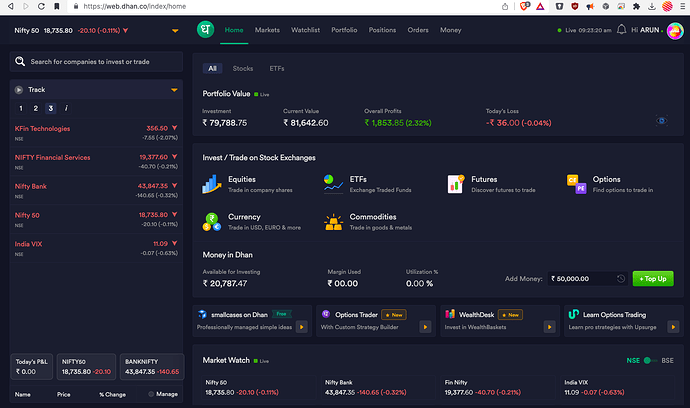Open the smallcases on Dhan arrow

(x=301, y=327)
